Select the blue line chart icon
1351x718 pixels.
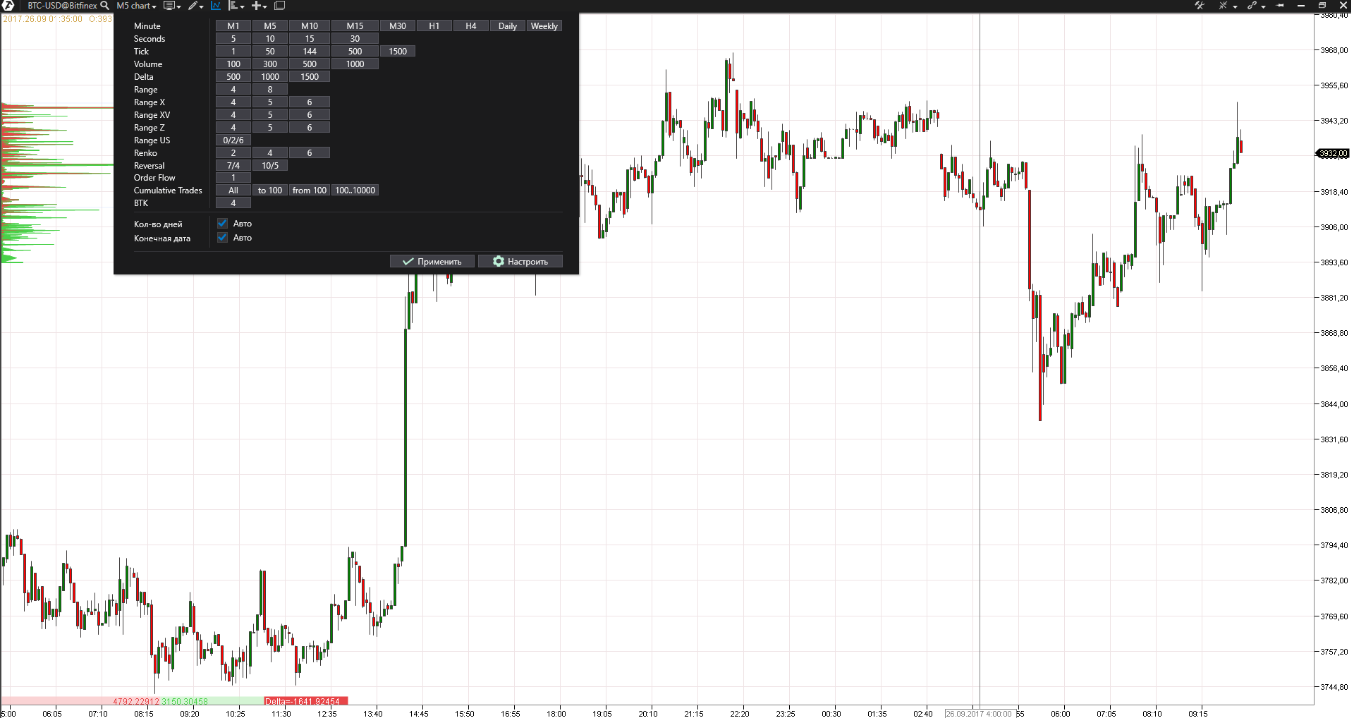click(215, 5)
